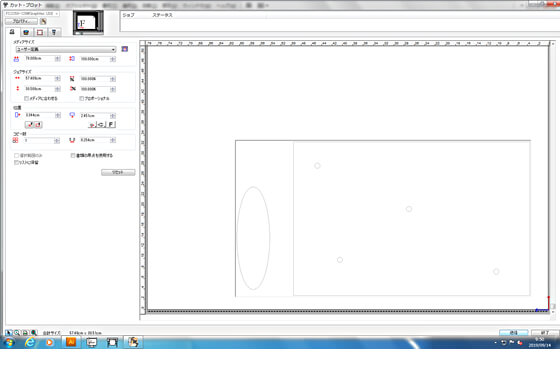The height and width of the screenshot is (380, 560).
Task: Click the pointer select tool in bottom toolbar
Action: coord(9,332)
